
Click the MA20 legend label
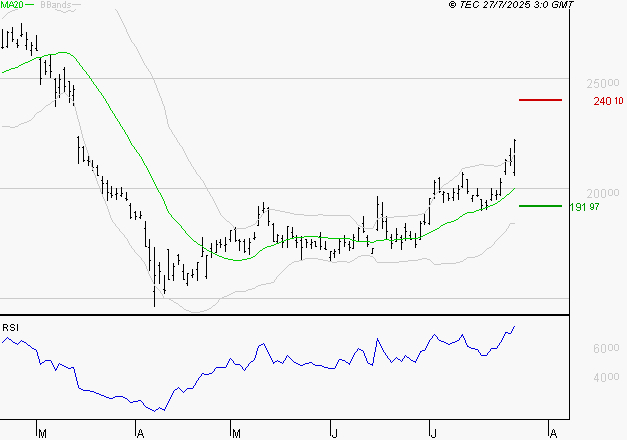click(x=12, y=5)
